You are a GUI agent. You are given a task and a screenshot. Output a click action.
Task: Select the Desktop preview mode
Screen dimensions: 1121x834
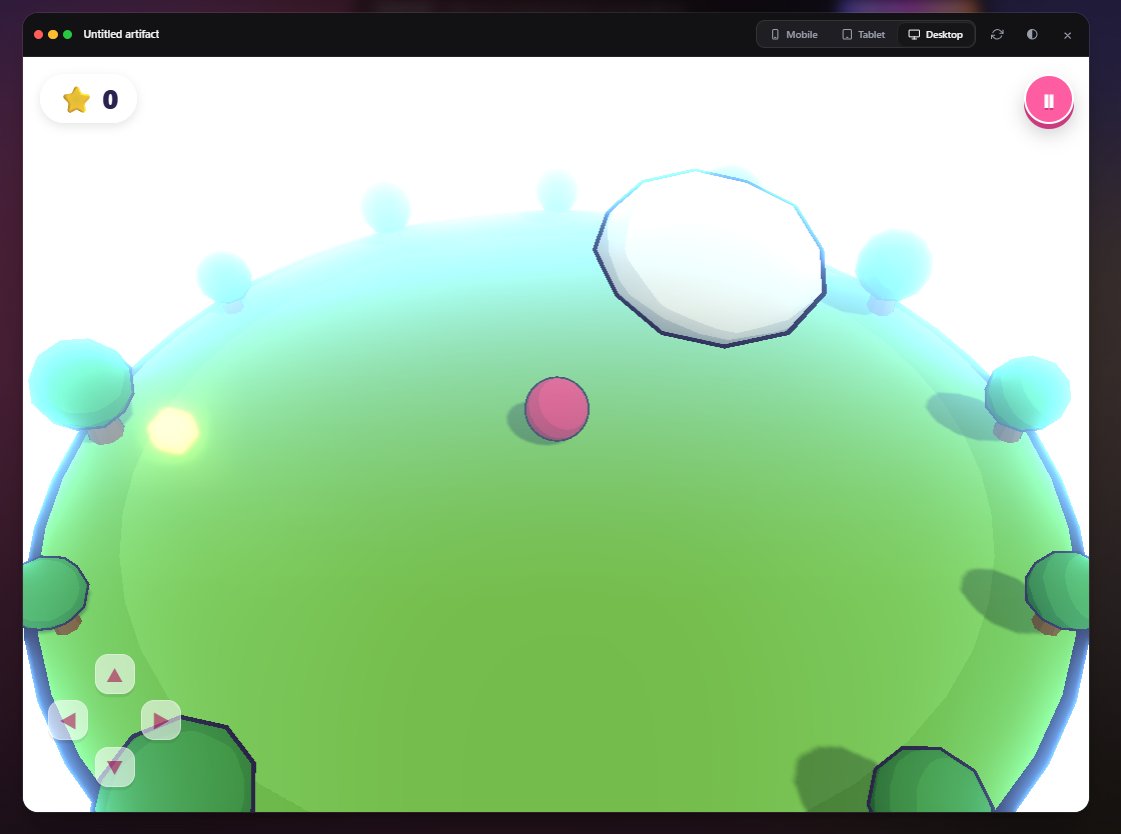pos(935,34)
